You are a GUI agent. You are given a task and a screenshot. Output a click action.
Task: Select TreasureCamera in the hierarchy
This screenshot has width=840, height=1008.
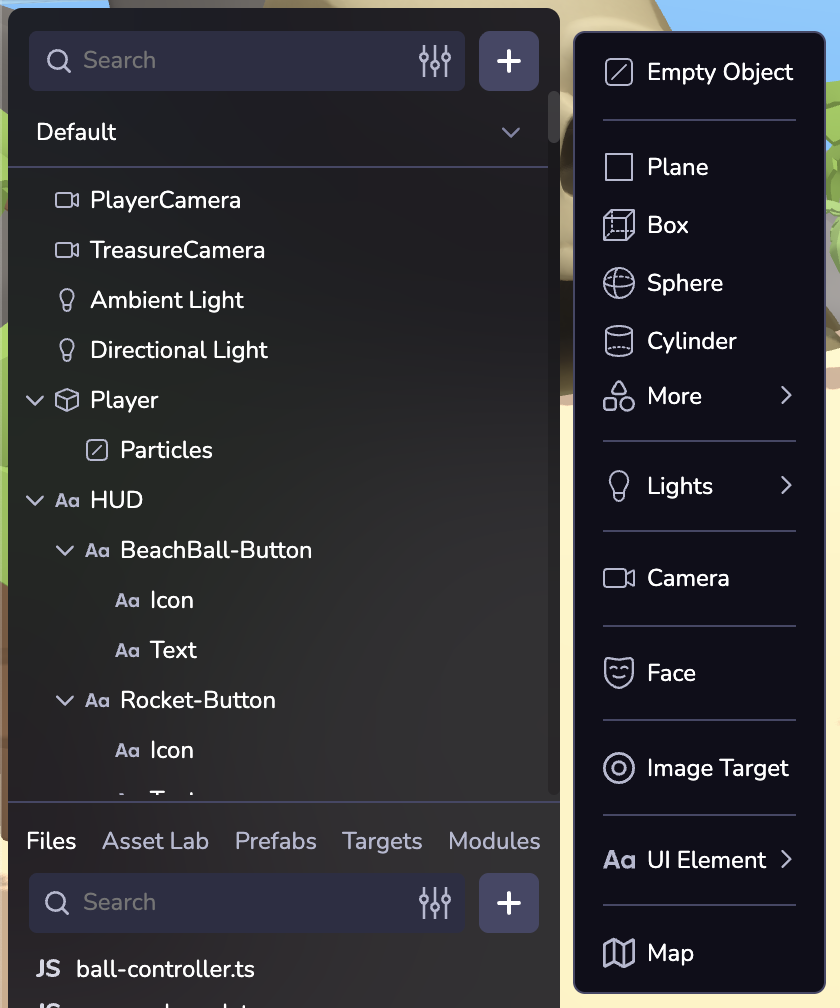tap(177, 250)
